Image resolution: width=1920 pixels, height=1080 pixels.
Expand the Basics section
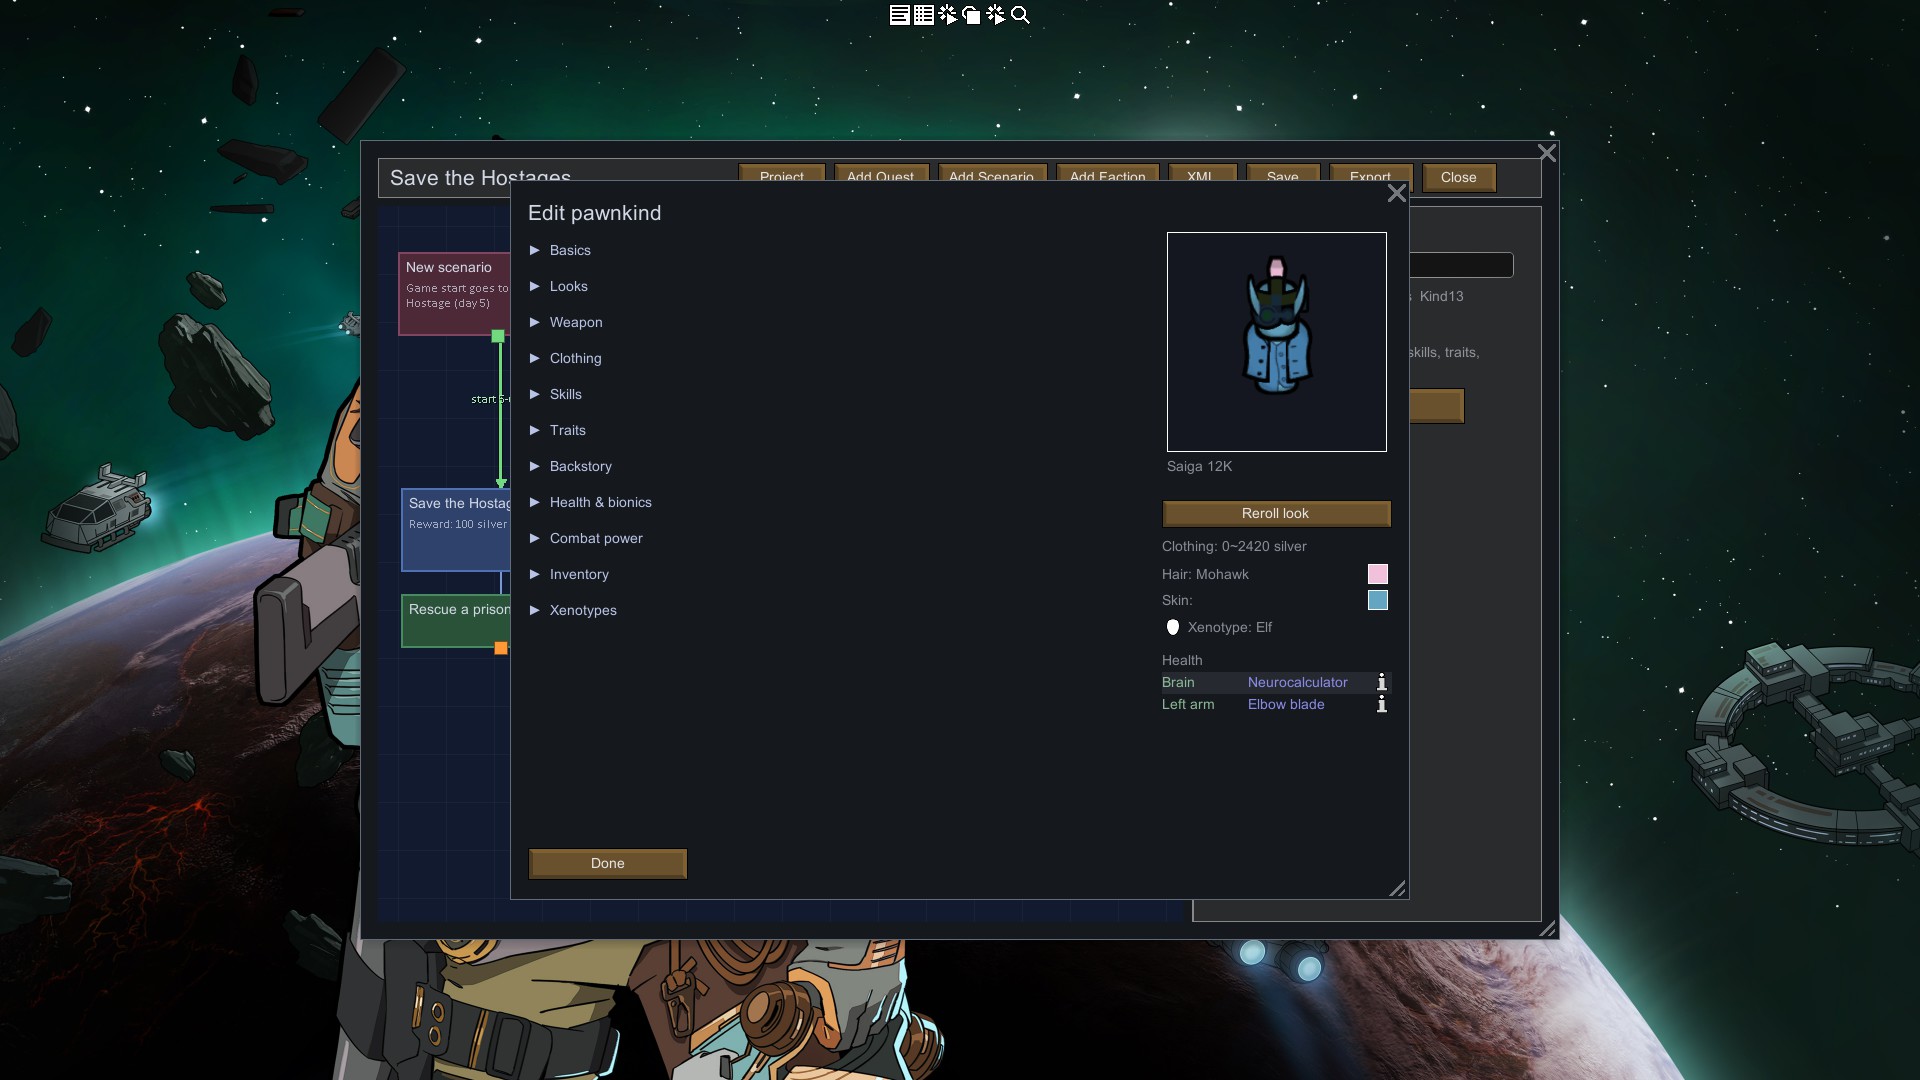(560, 250)
